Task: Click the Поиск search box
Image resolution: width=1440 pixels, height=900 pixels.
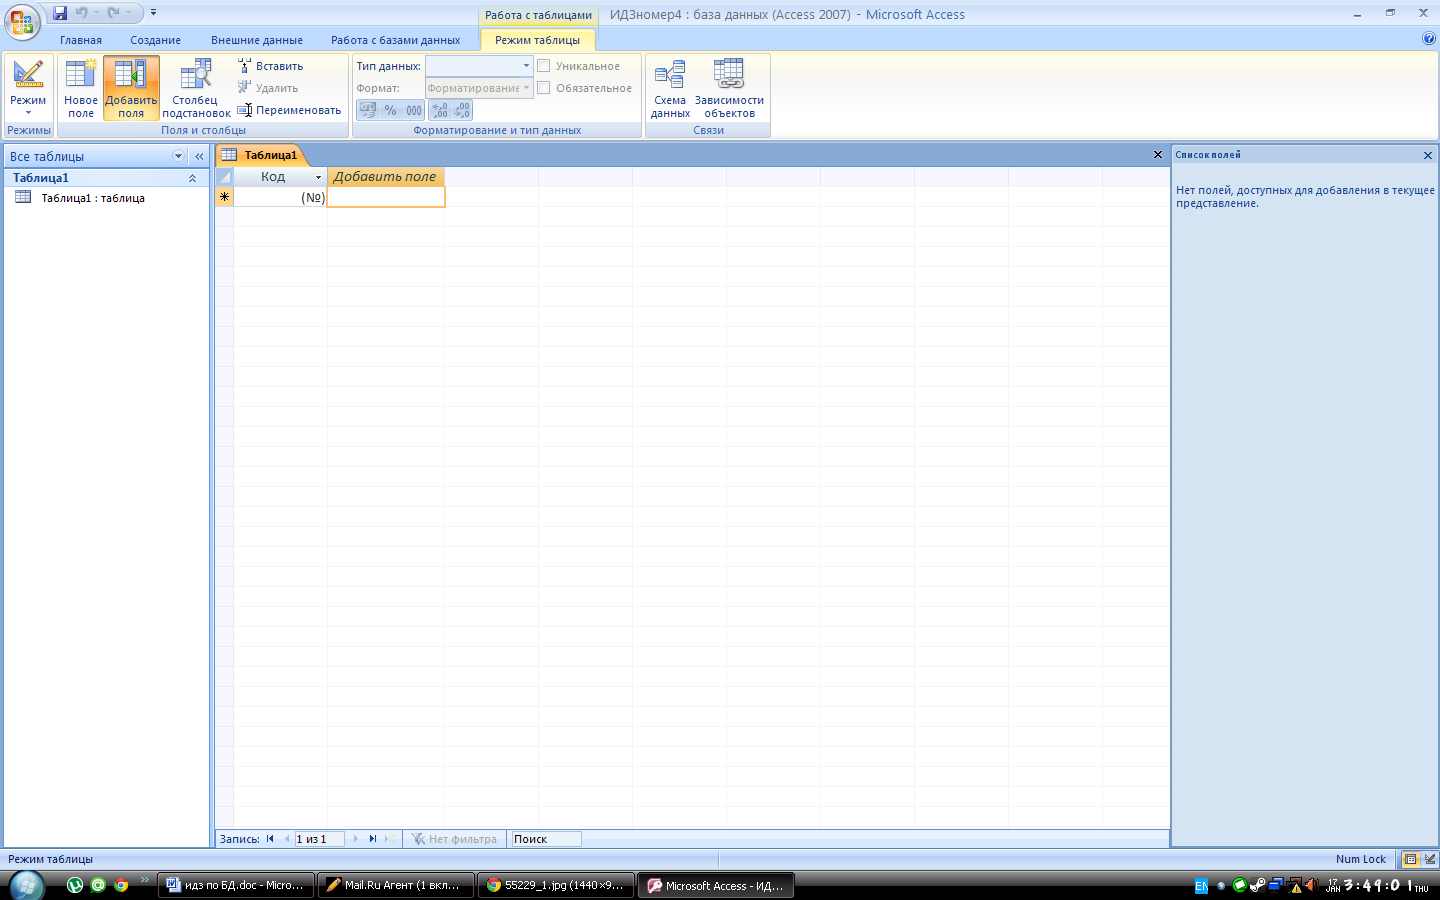Action: (546, 839)
